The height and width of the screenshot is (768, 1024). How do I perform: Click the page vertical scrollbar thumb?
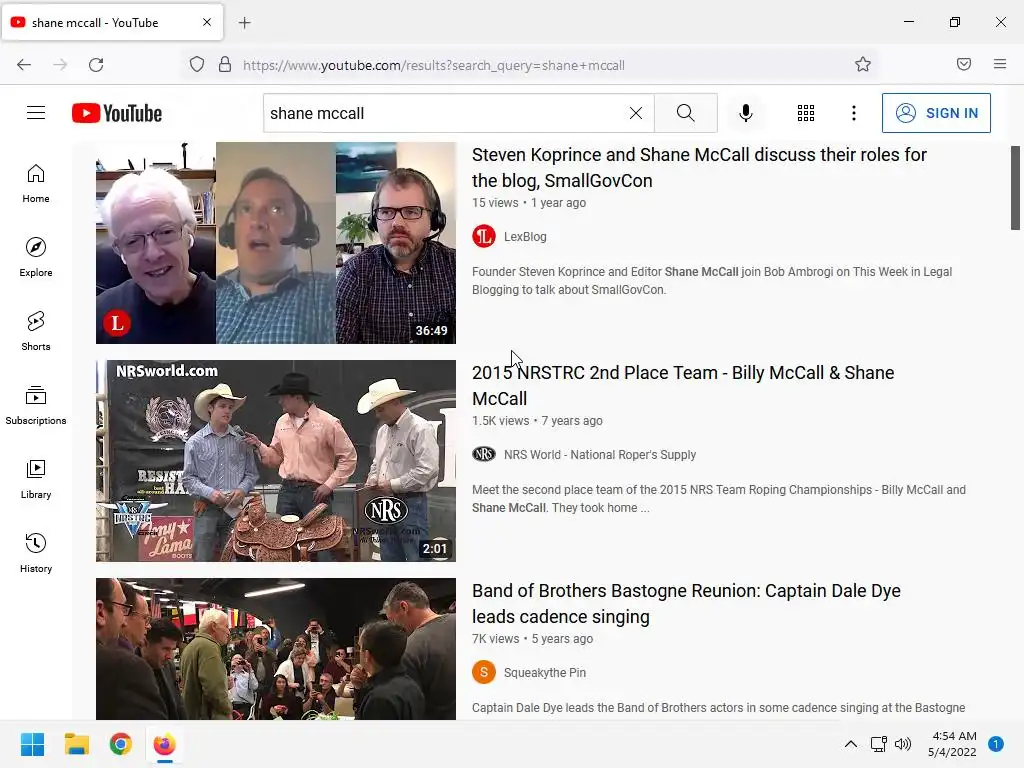pyautogui.click(x=1016, y=187)
